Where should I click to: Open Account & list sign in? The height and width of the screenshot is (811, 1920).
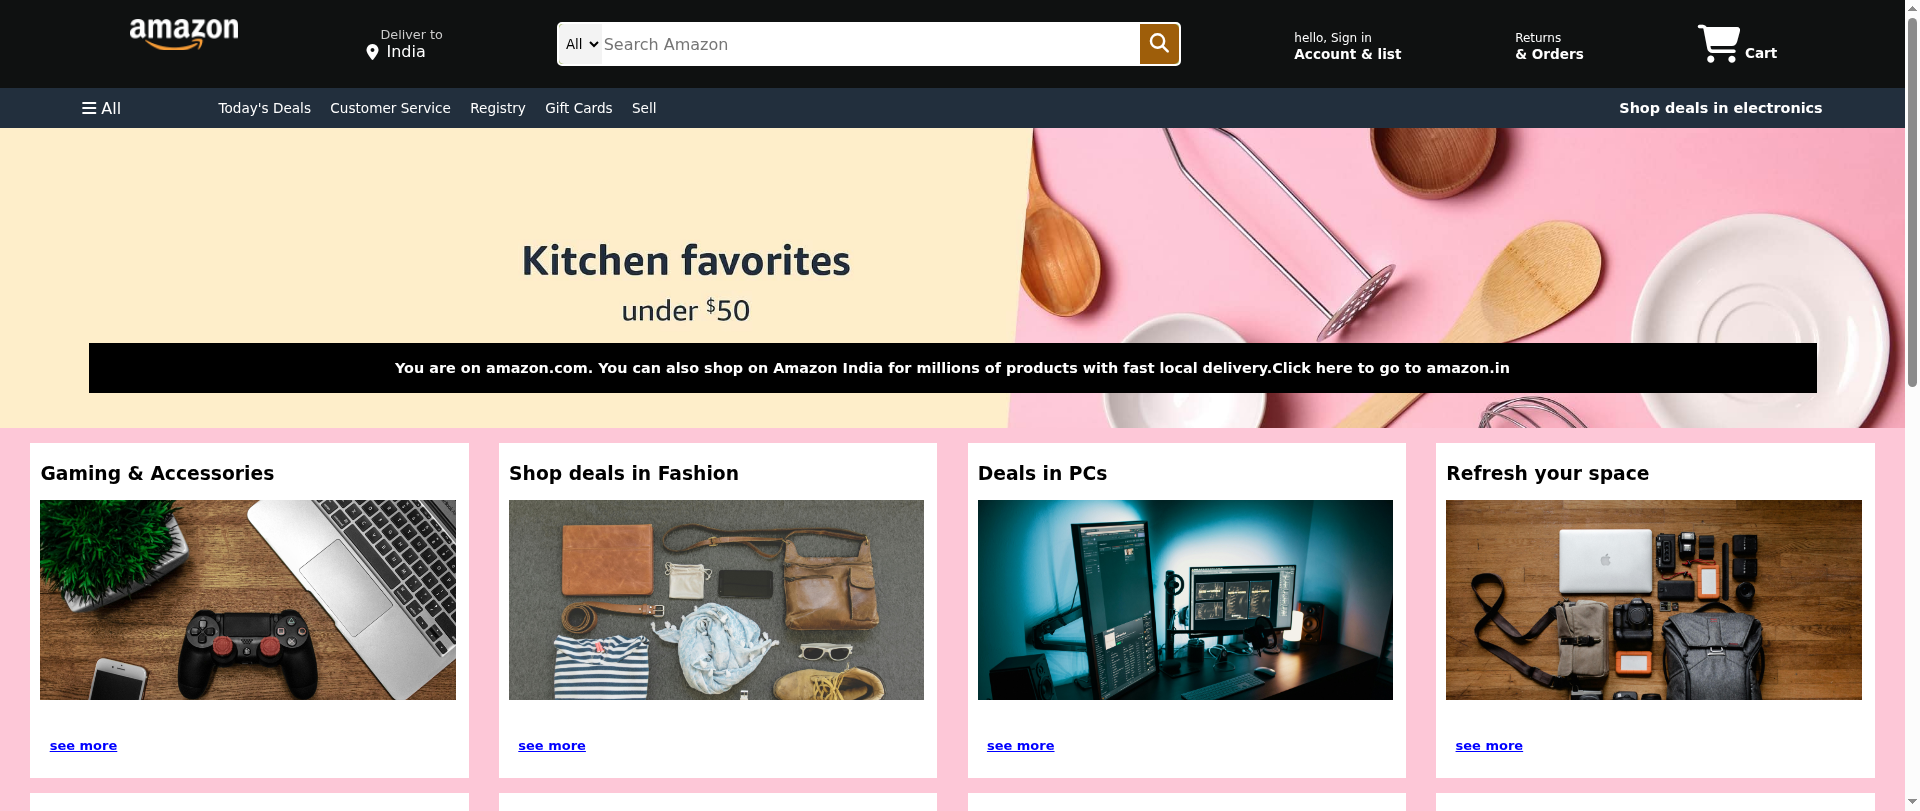(x=1347, y=46)
